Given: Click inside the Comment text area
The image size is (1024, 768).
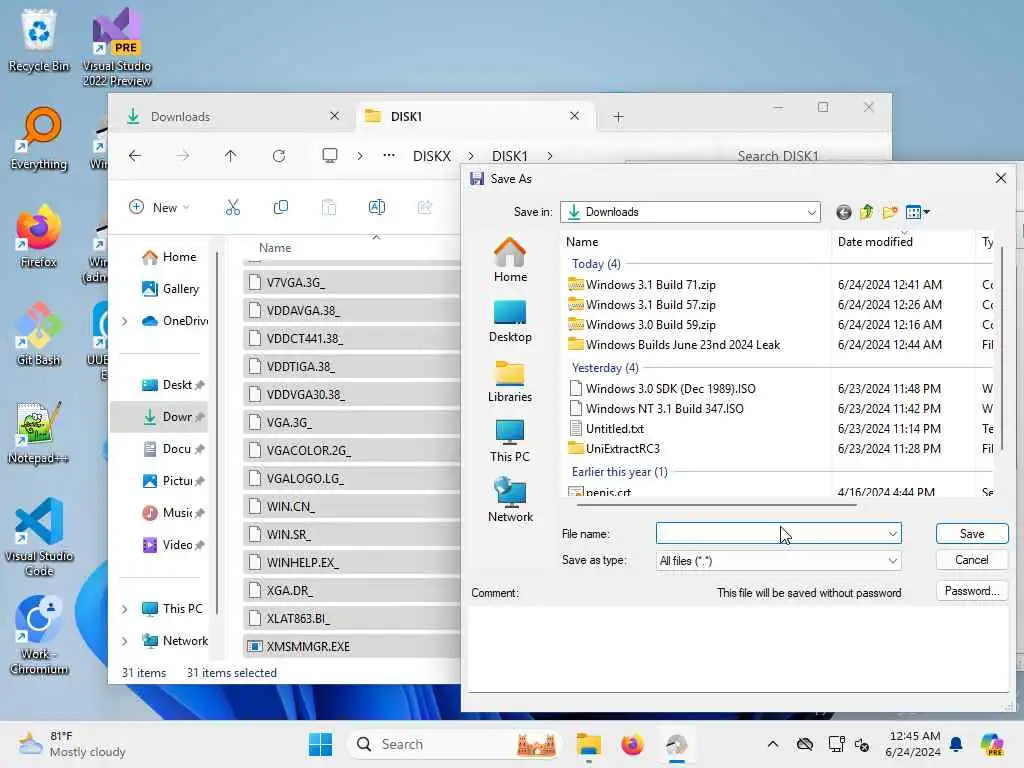Looking at the screenshot, I should [738, 648].
